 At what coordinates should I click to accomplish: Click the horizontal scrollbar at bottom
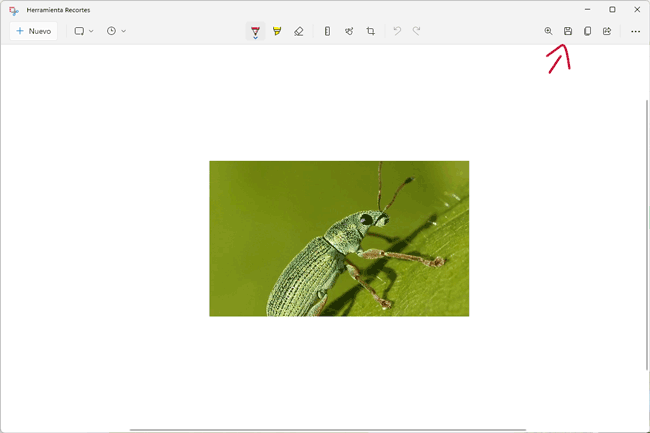pos(328,430)
